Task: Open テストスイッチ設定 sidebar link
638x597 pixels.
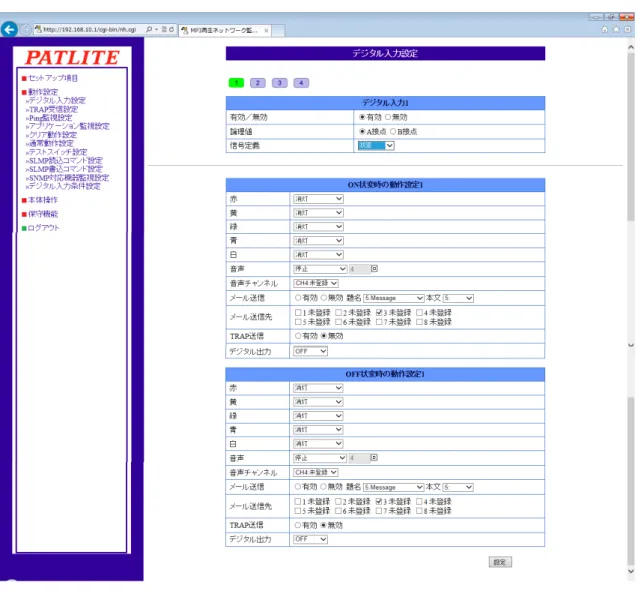Action: point(58,152)
